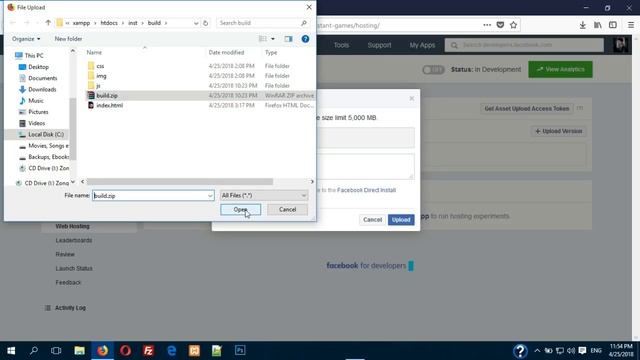Open Task View on taskbar

56,351
